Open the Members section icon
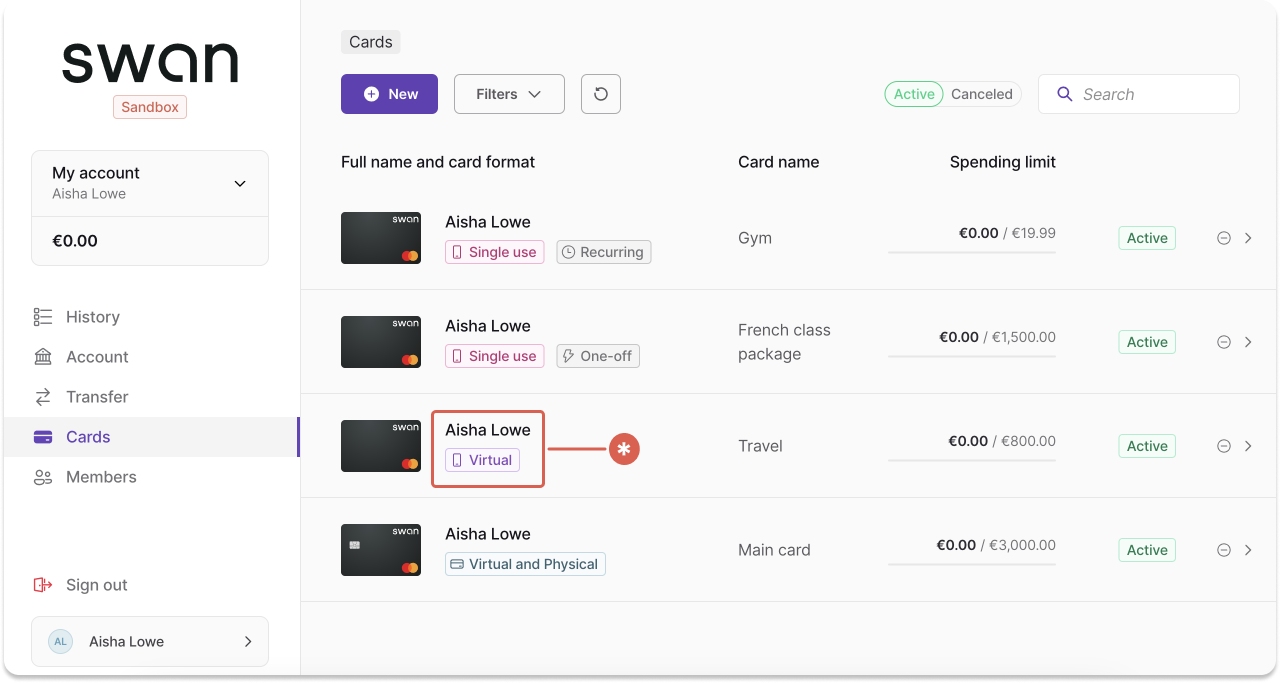 pyautogui.click(x=42, y=477)
